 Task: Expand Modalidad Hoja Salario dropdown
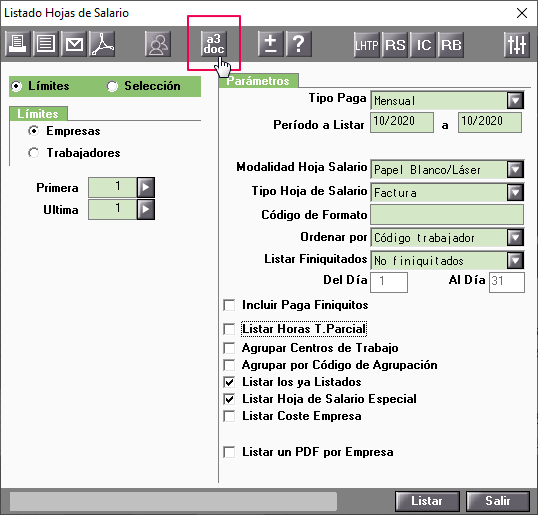coord(515,169)
